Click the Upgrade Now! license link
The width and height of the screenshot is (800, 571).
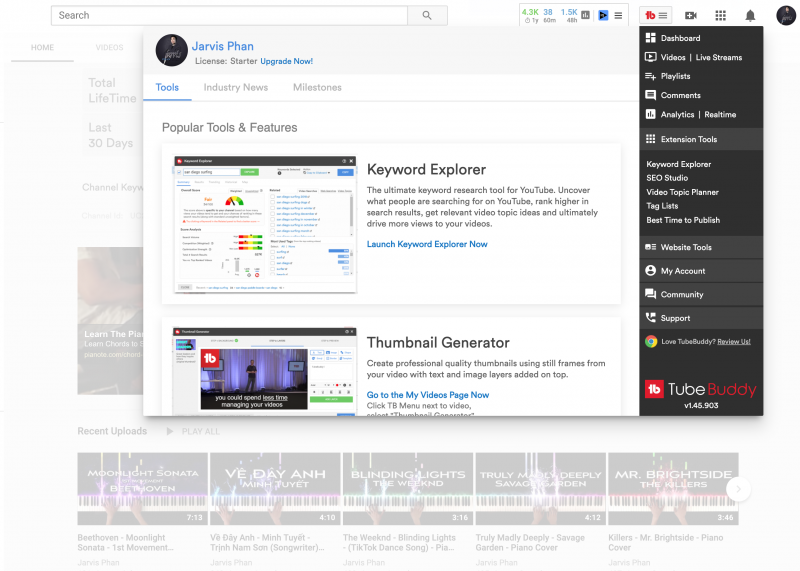[286, 61]
